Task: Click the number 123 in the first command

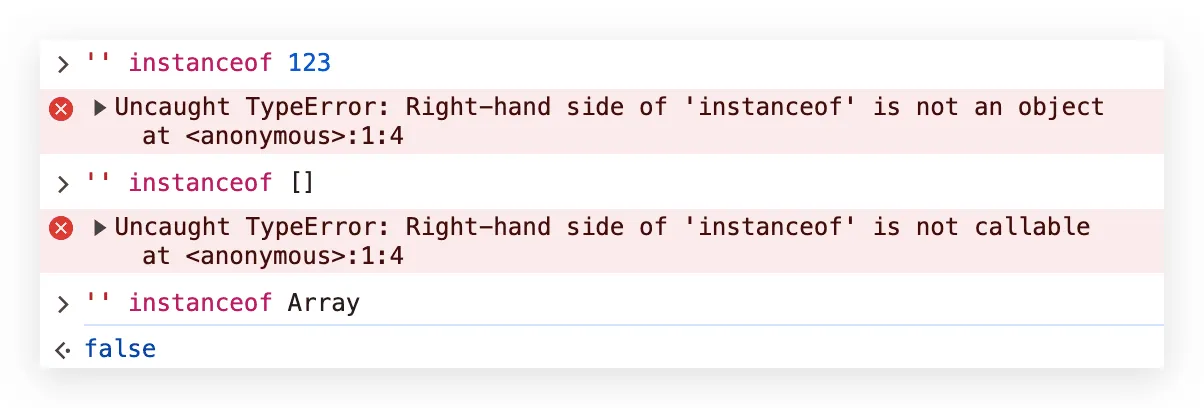Action: (309, 64)
